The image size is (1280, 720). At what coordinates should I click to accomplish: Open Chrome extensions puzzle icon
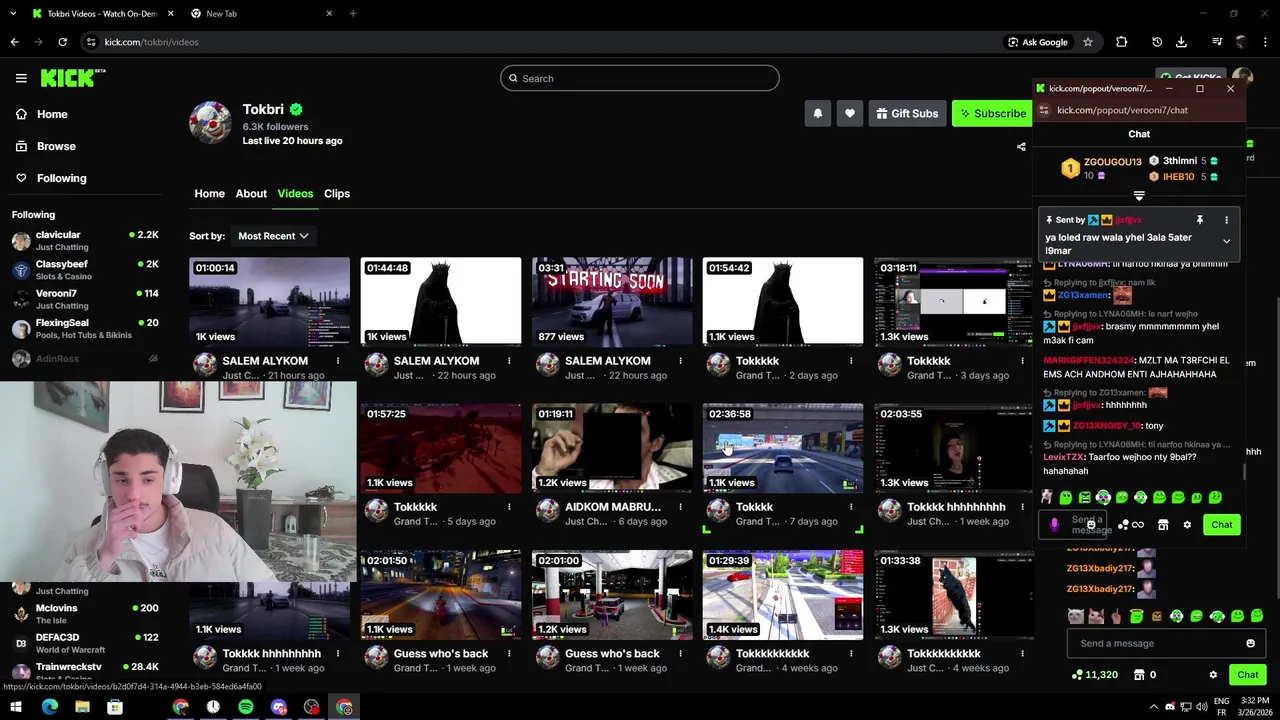click(x=1121, y=42)
